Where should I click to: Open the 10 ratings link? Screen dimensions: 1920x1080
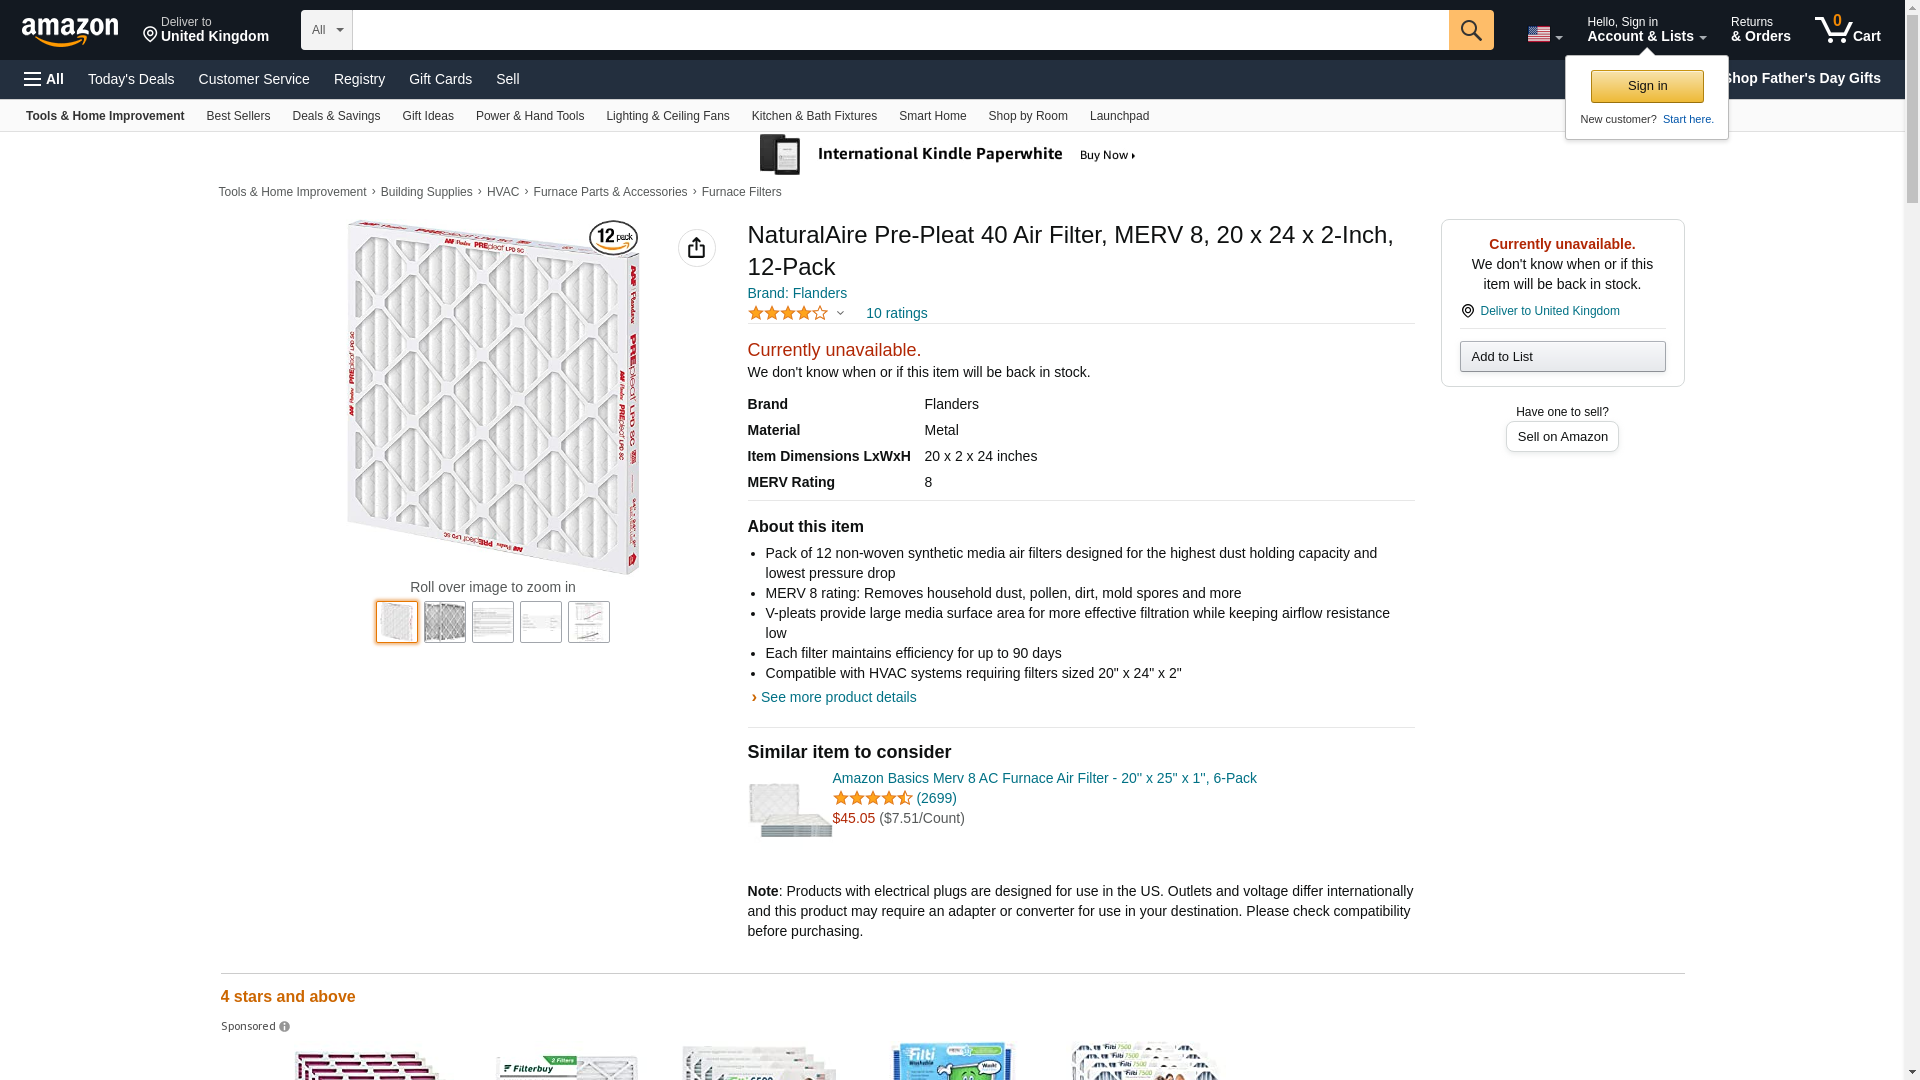click(896, 313)
